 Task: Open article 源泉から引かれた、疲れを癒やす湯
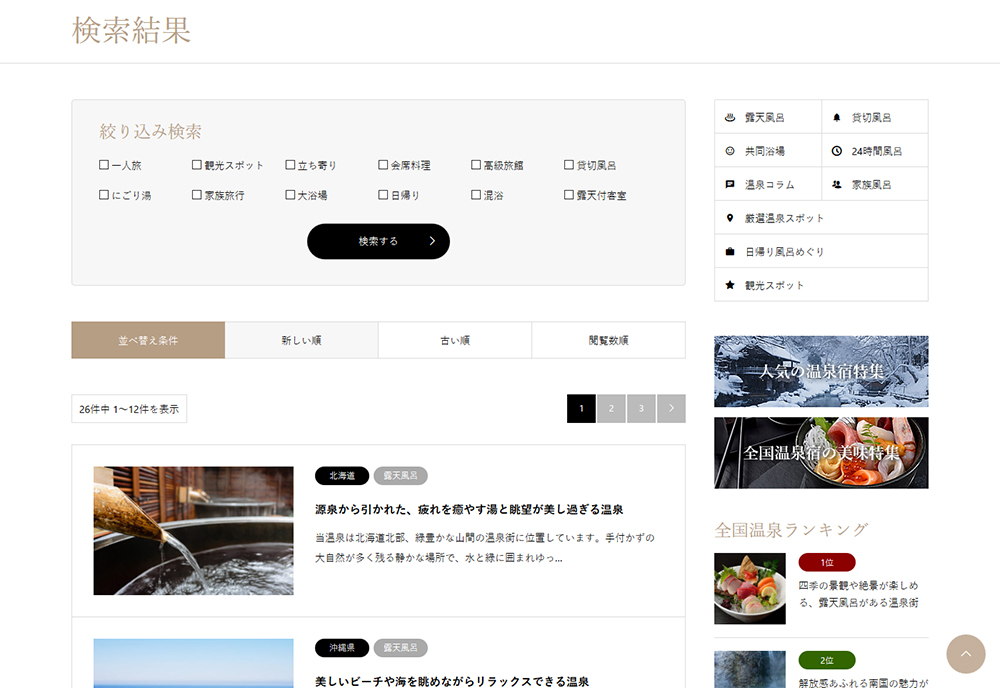469,509
